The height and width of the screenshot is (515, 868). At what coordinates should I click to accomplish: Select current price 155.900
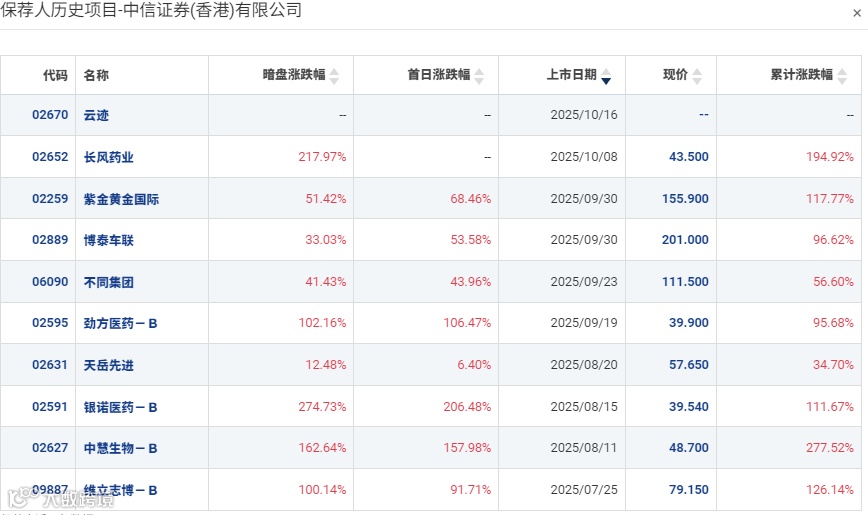685,198
